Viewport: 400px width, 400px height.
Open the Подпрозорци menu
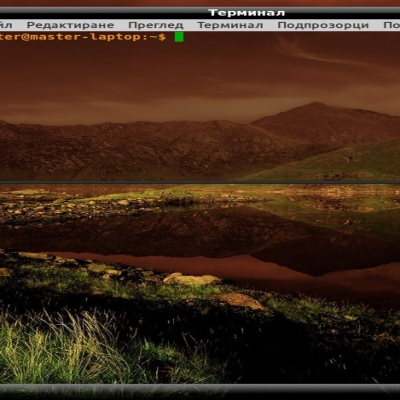click(x=323, y=25)
